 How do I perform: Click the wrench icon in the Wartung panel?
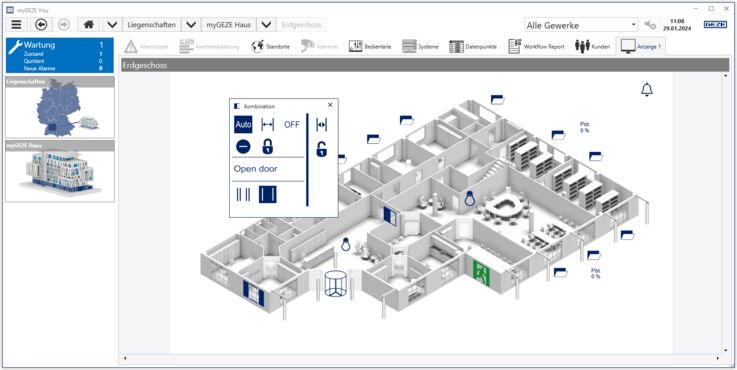pyautogui.click(x=15, y=47)
